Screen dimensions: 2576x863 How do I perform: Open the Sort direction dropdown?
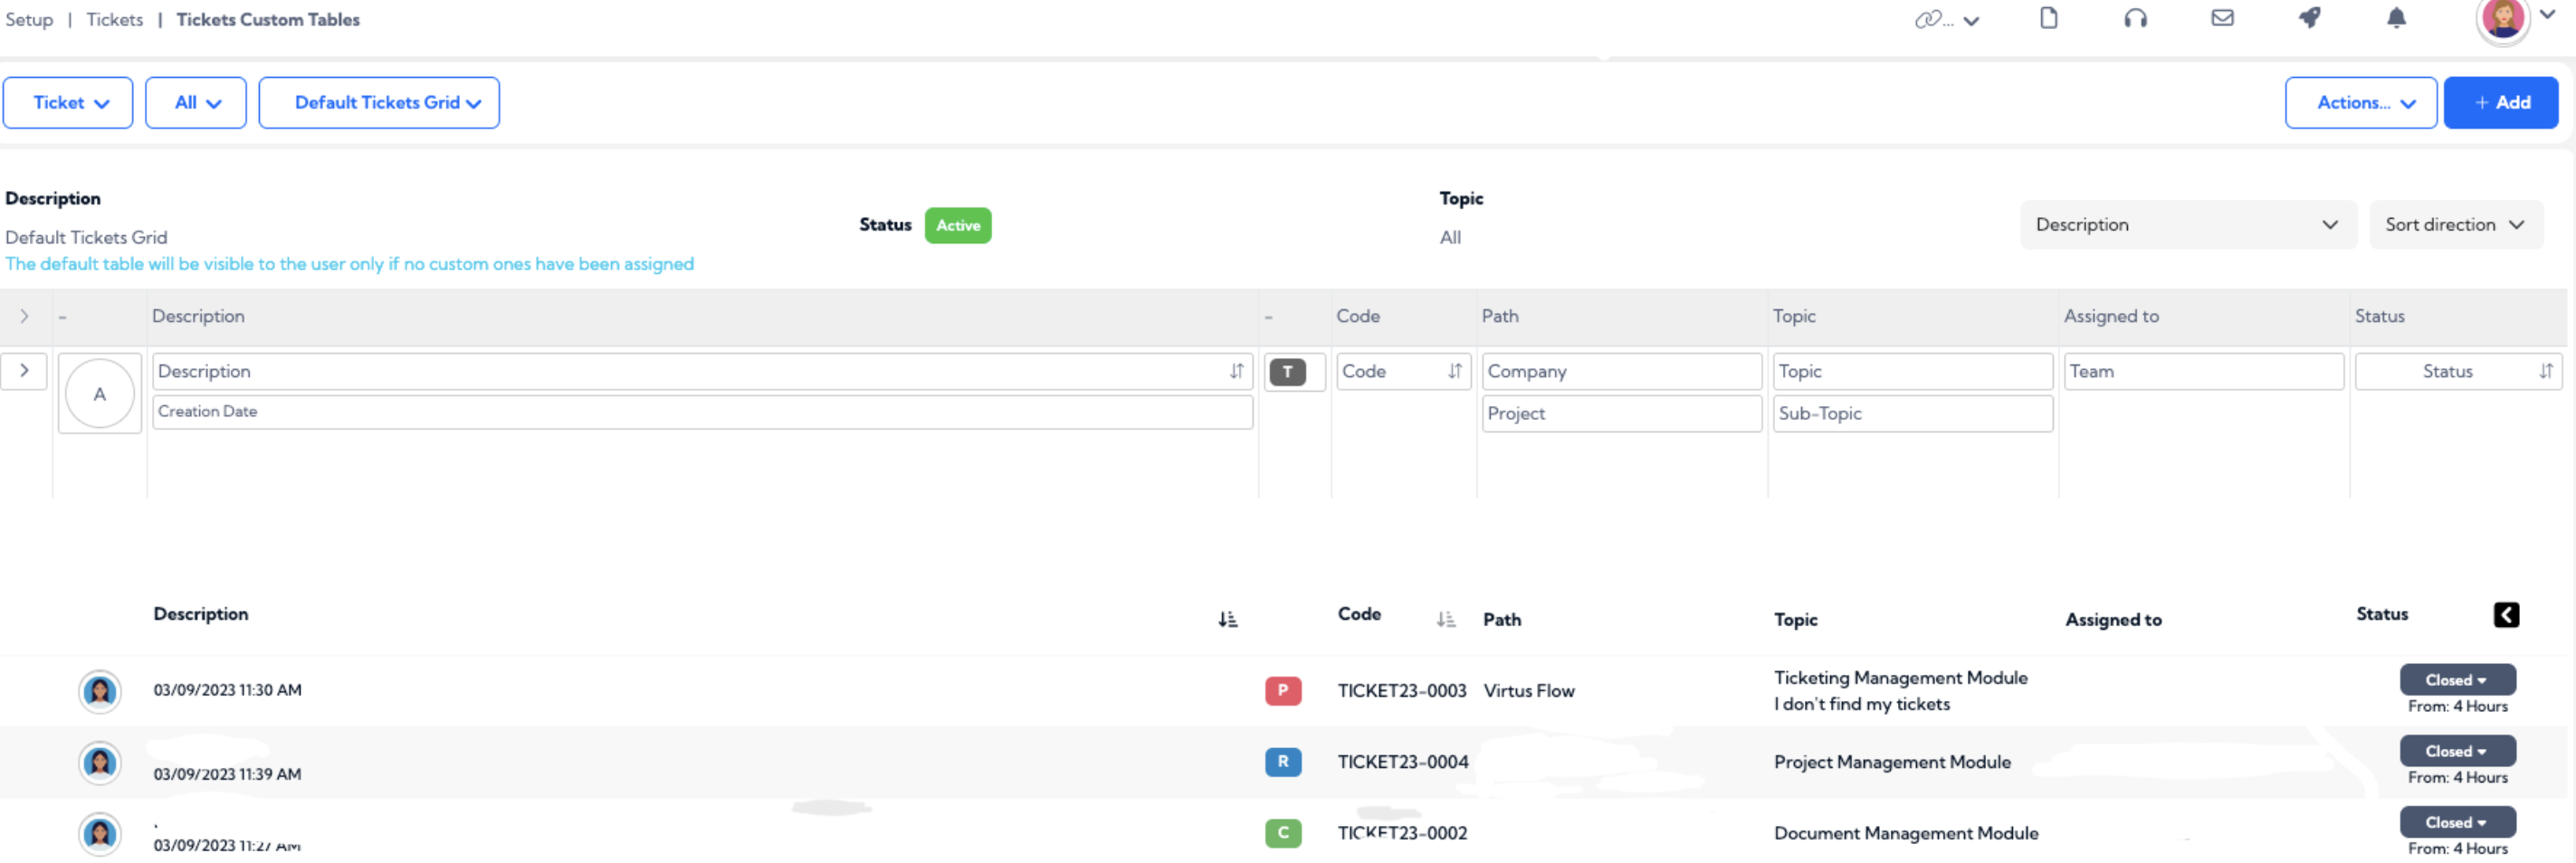(2456, 225)
